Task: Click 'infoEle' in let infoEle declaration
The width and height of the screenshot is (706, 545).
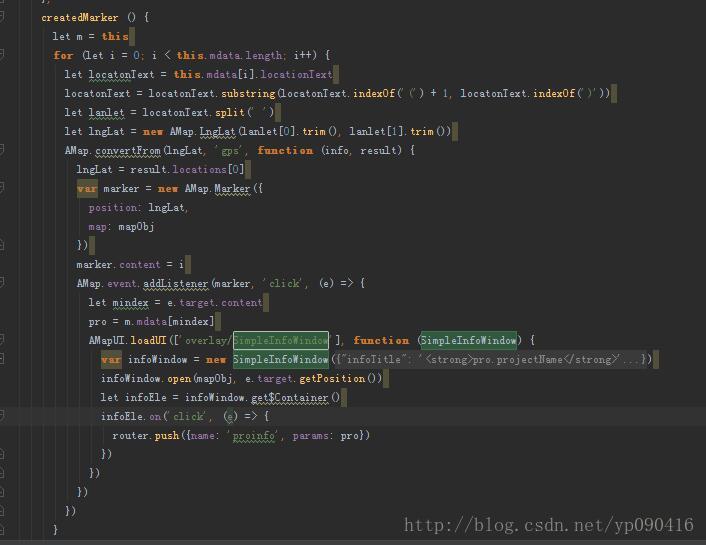Action: (145, 398)
